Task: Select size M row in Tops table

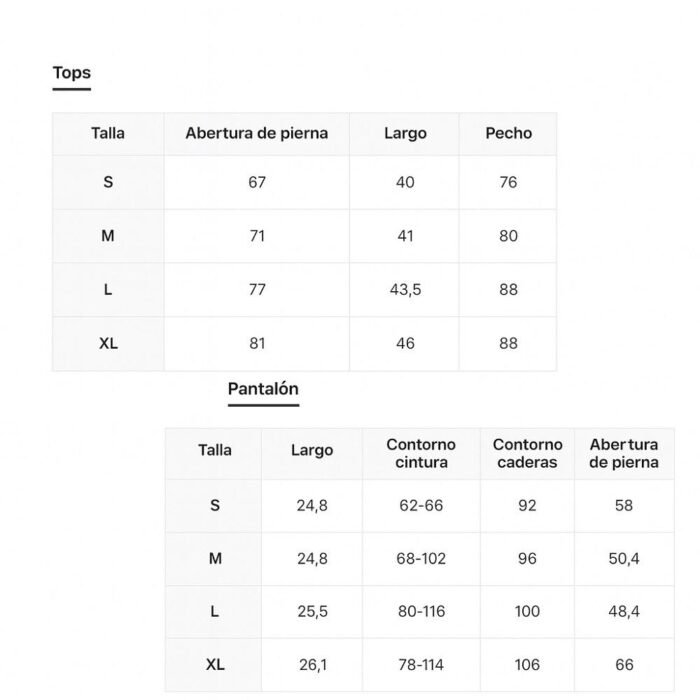Action: point(304,236)
